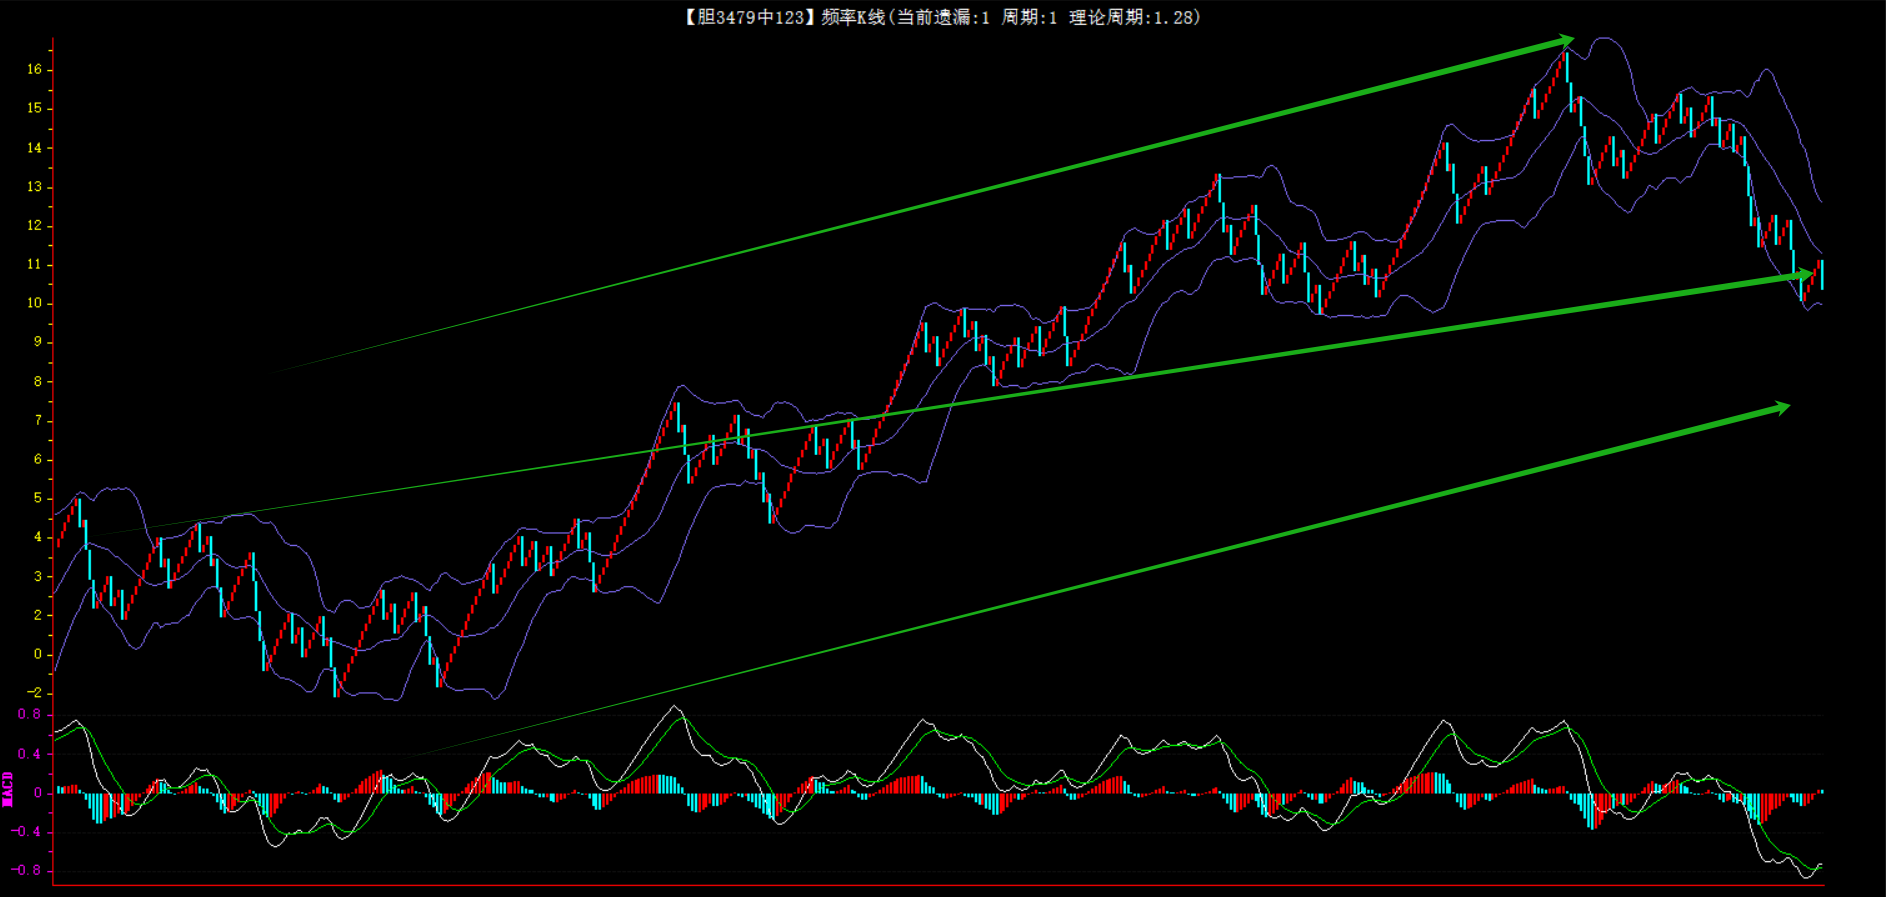1886x897 pixels.
Task: Select the price axis label -2
Action: pos(35,692)
